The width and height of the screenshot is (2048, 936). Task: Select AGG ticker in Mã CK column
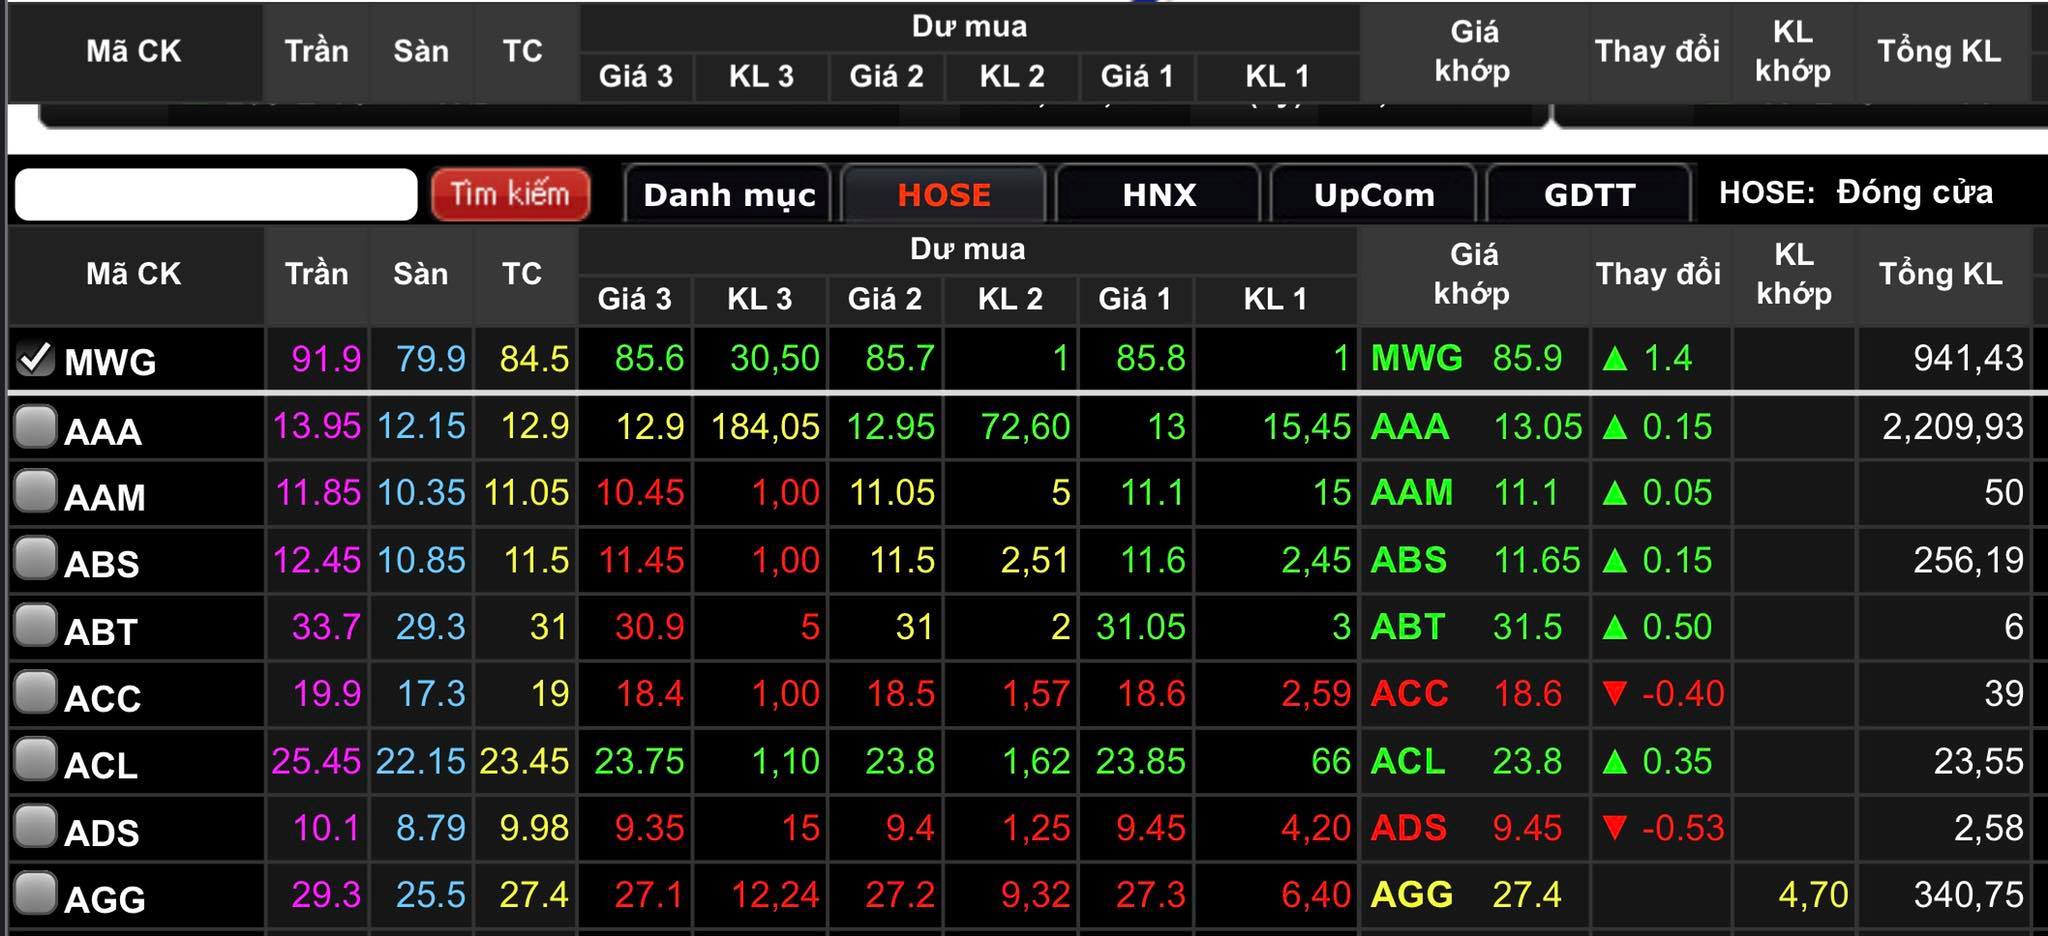(x=105, y=899)
